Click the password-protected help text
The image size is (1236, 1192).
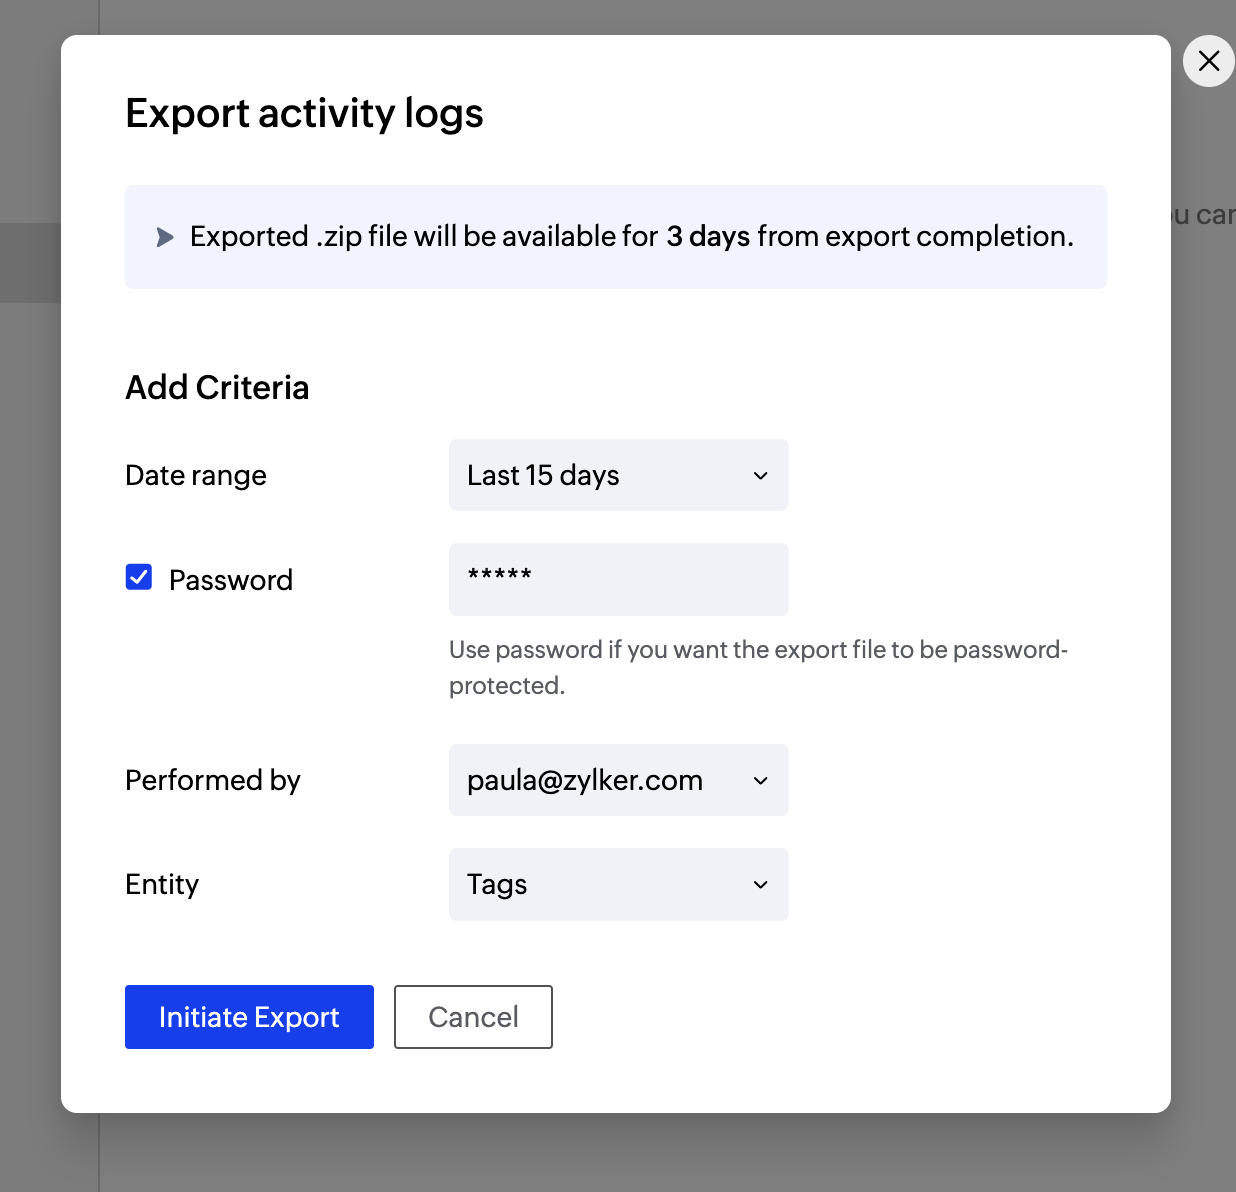click(758, 667)
